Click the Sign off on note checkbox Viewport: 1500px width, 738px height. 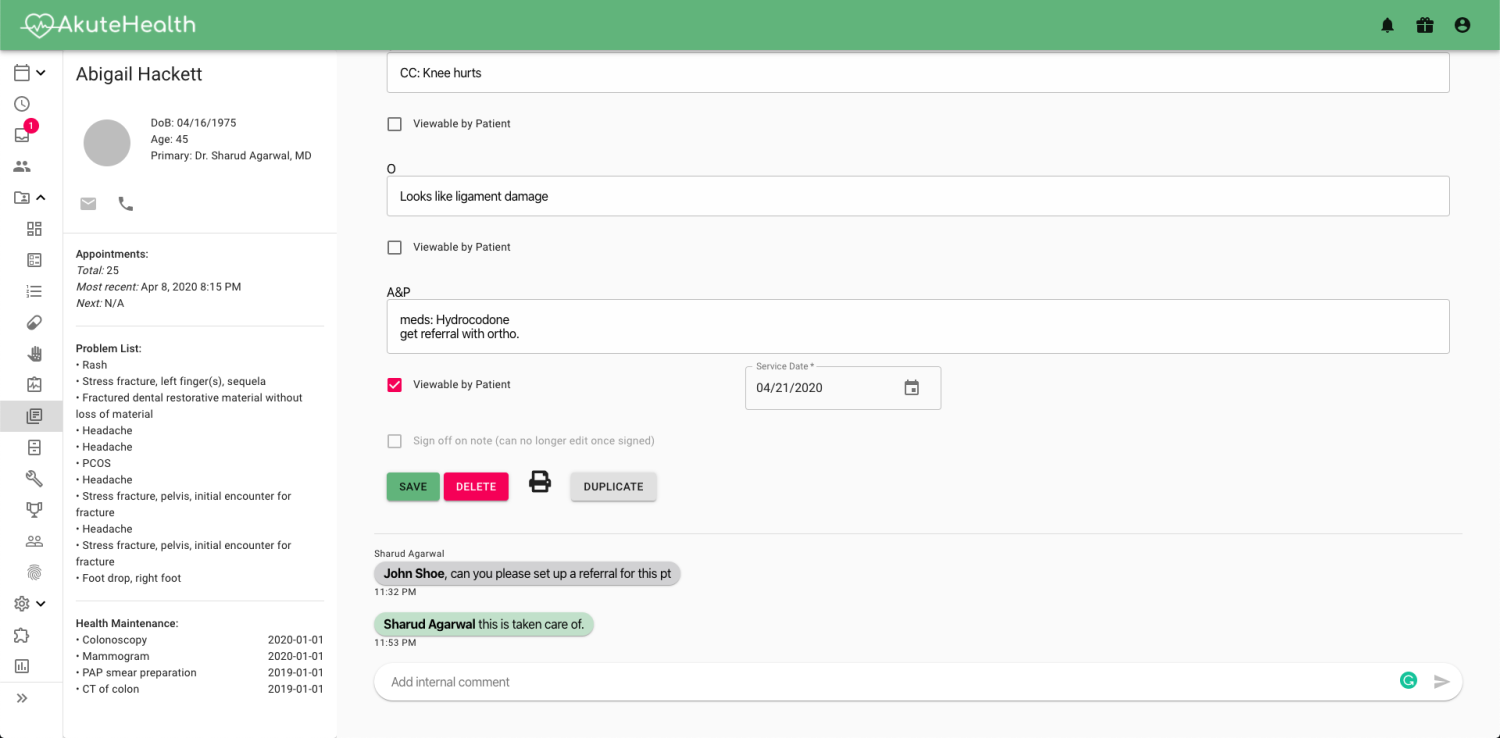pyautogui.click(x=394, y=441)
